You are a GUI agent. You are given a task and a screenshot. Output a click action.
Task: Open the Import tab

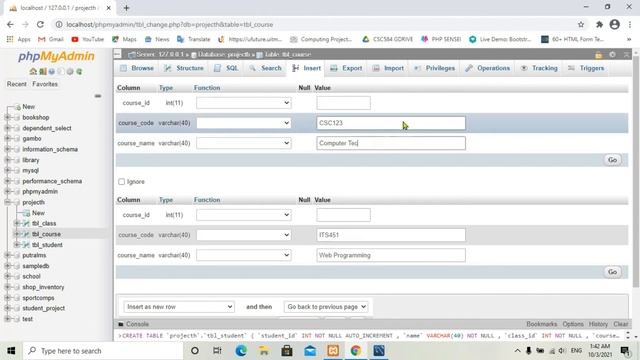pos(388,68)
